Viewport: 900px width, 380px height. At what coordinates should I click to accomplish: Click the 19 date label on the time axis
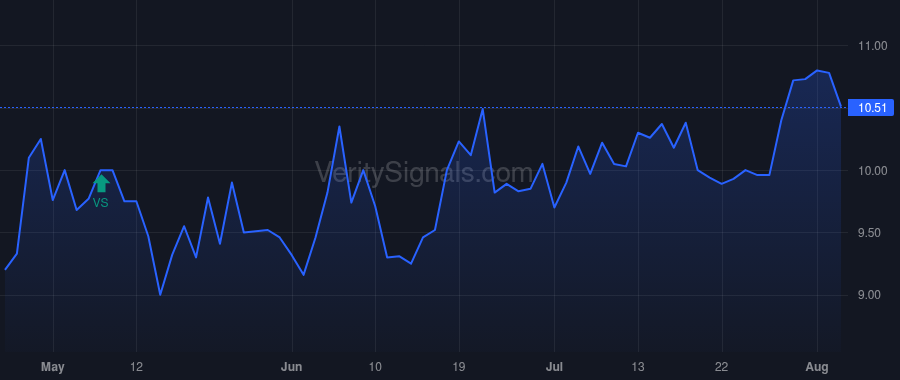coord(459,367)
